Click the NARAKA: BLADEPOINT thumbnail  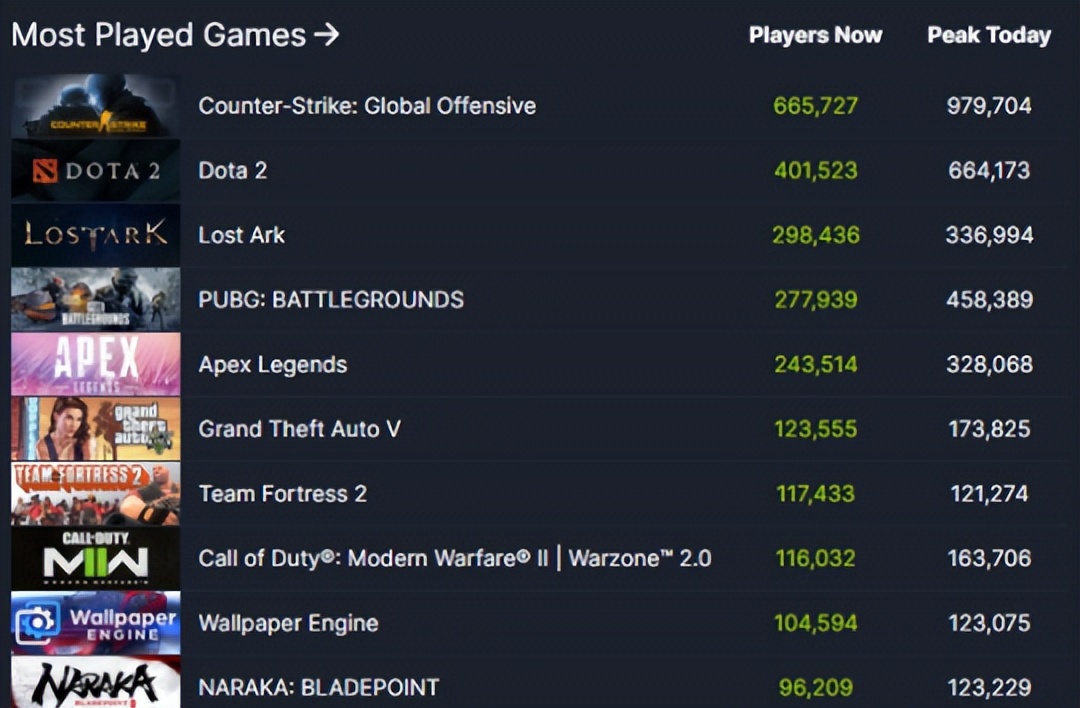click(x=95, y=686)
